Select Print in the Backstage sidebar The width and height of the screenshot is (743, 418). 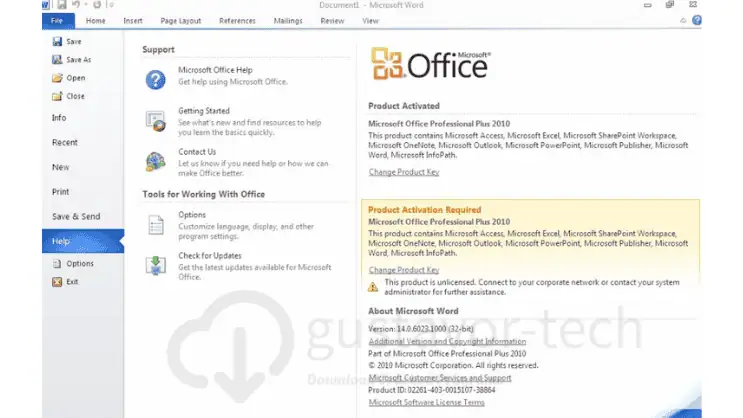[61, 191]
